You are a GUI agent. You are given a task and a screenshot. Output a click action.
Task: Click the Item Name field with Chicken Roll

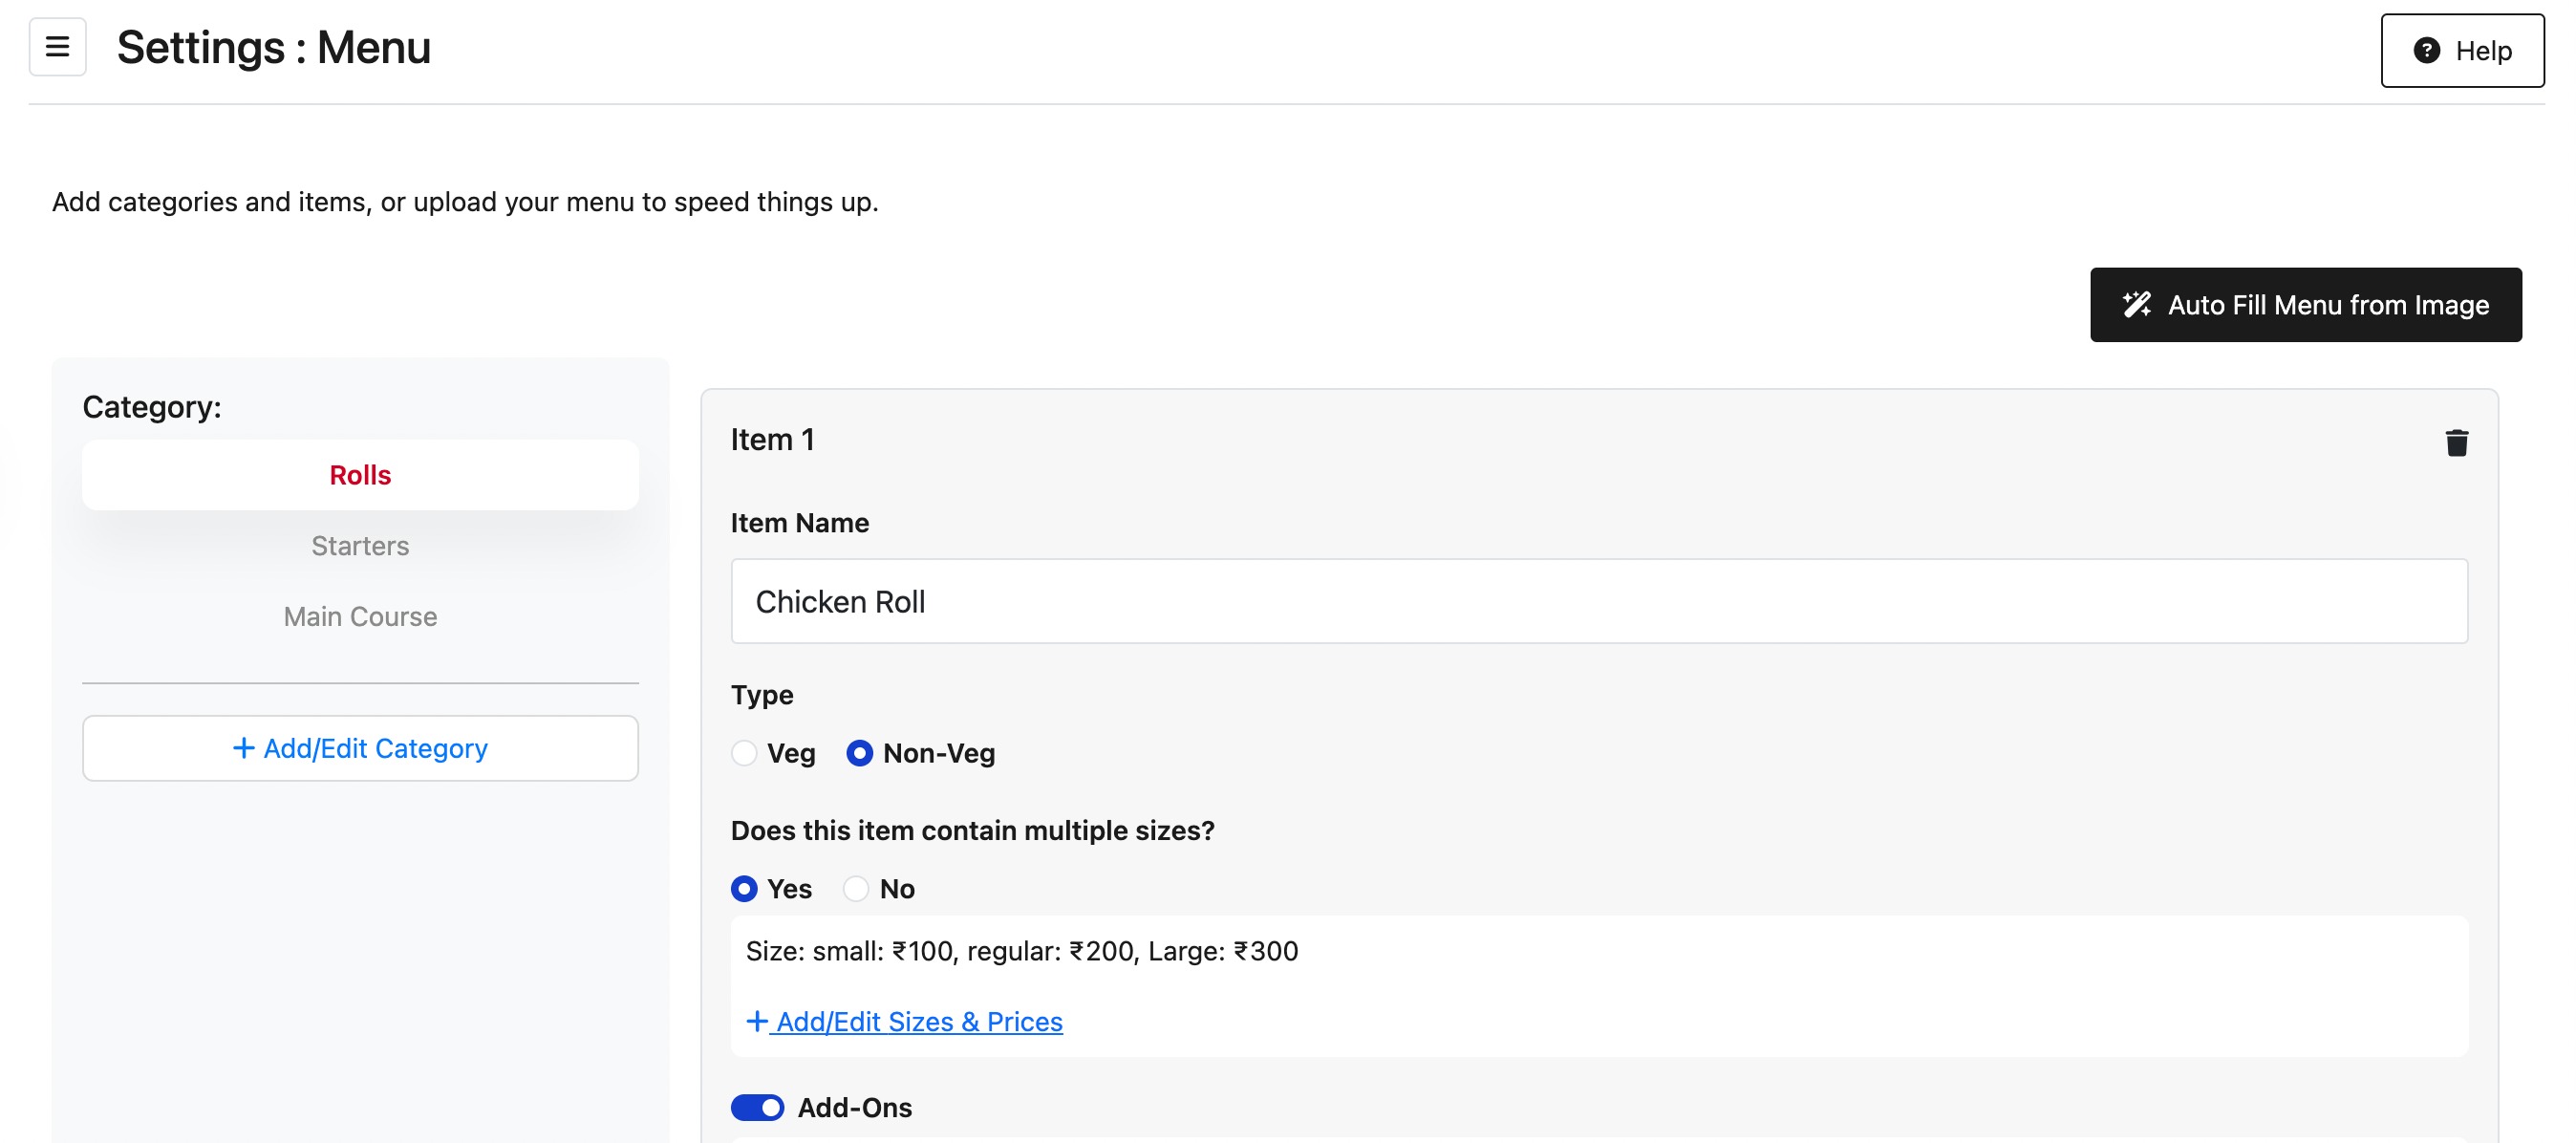click(x=1598, y=602)
